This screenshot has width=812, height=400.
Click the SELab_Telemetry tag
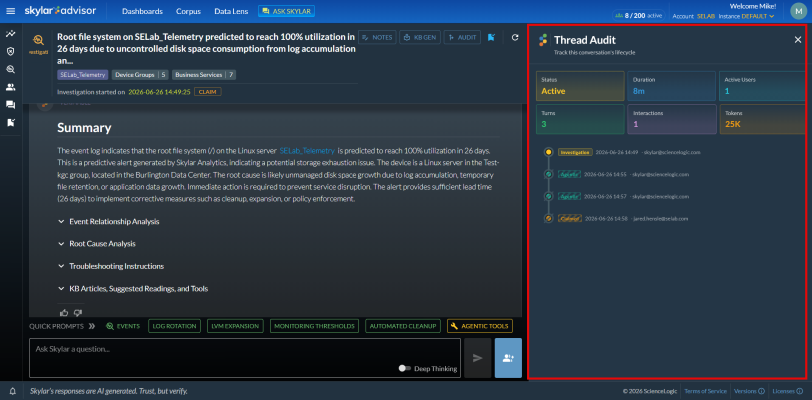pyautogui.click(x=83, y=75)
